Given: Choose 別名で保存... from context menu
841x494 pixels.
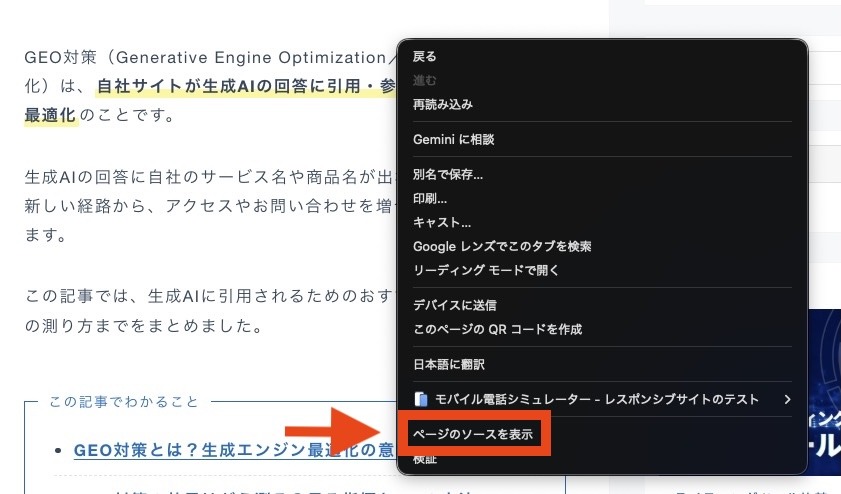Looking at the screenshot, I should tap(448, 174).
